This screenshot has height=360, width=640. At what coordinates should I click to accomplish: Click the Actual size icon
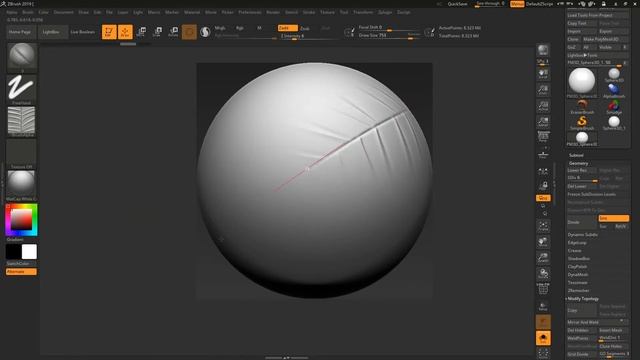pos(543,106)
